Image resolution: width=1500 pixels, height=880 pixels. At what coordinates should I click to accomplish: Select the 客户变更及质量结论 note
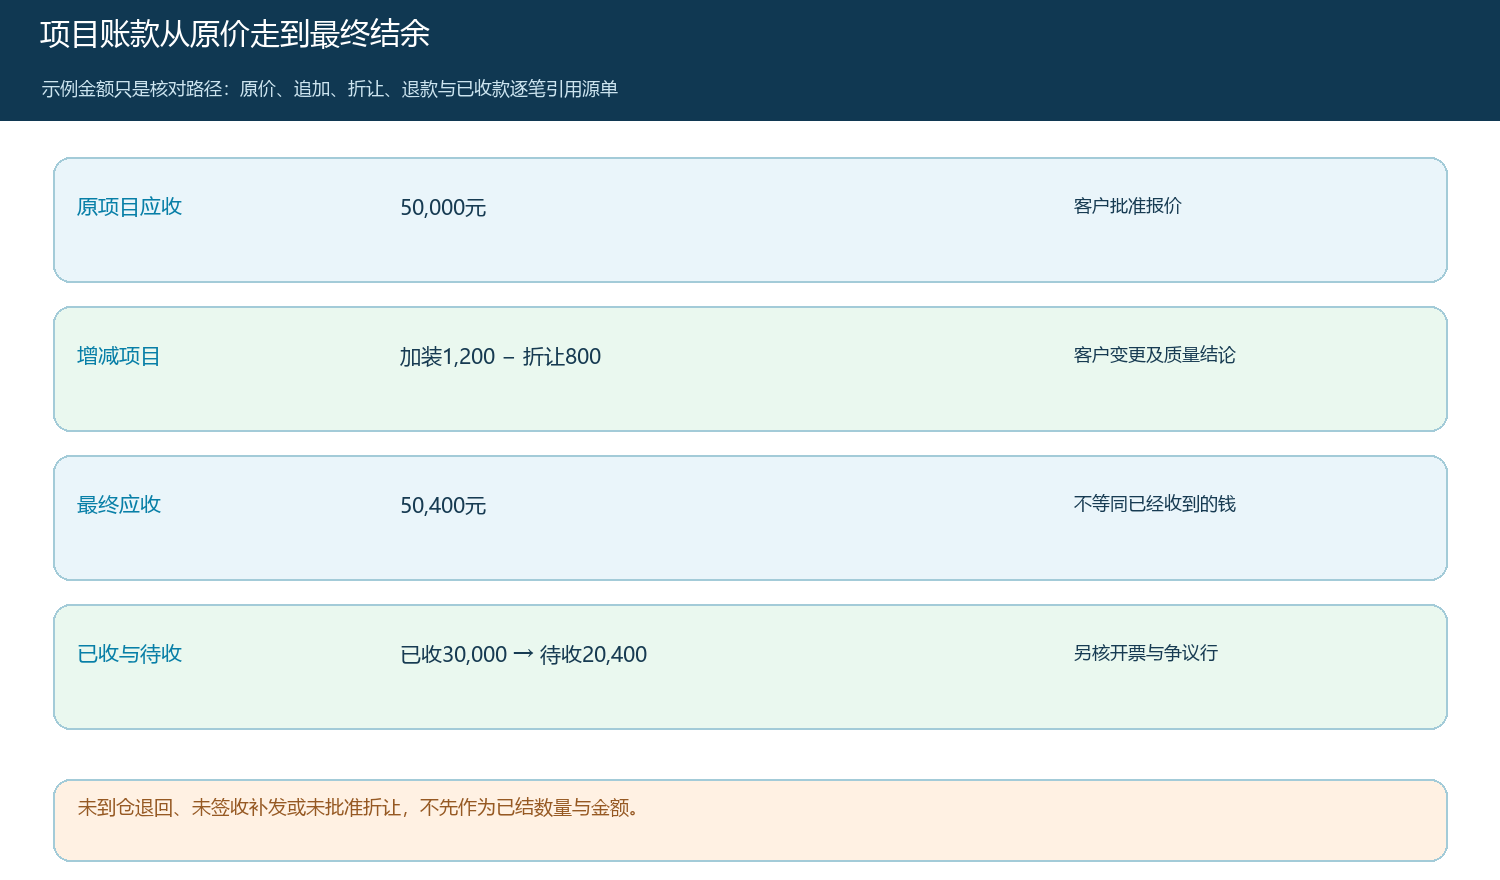tap(1155, 355)
